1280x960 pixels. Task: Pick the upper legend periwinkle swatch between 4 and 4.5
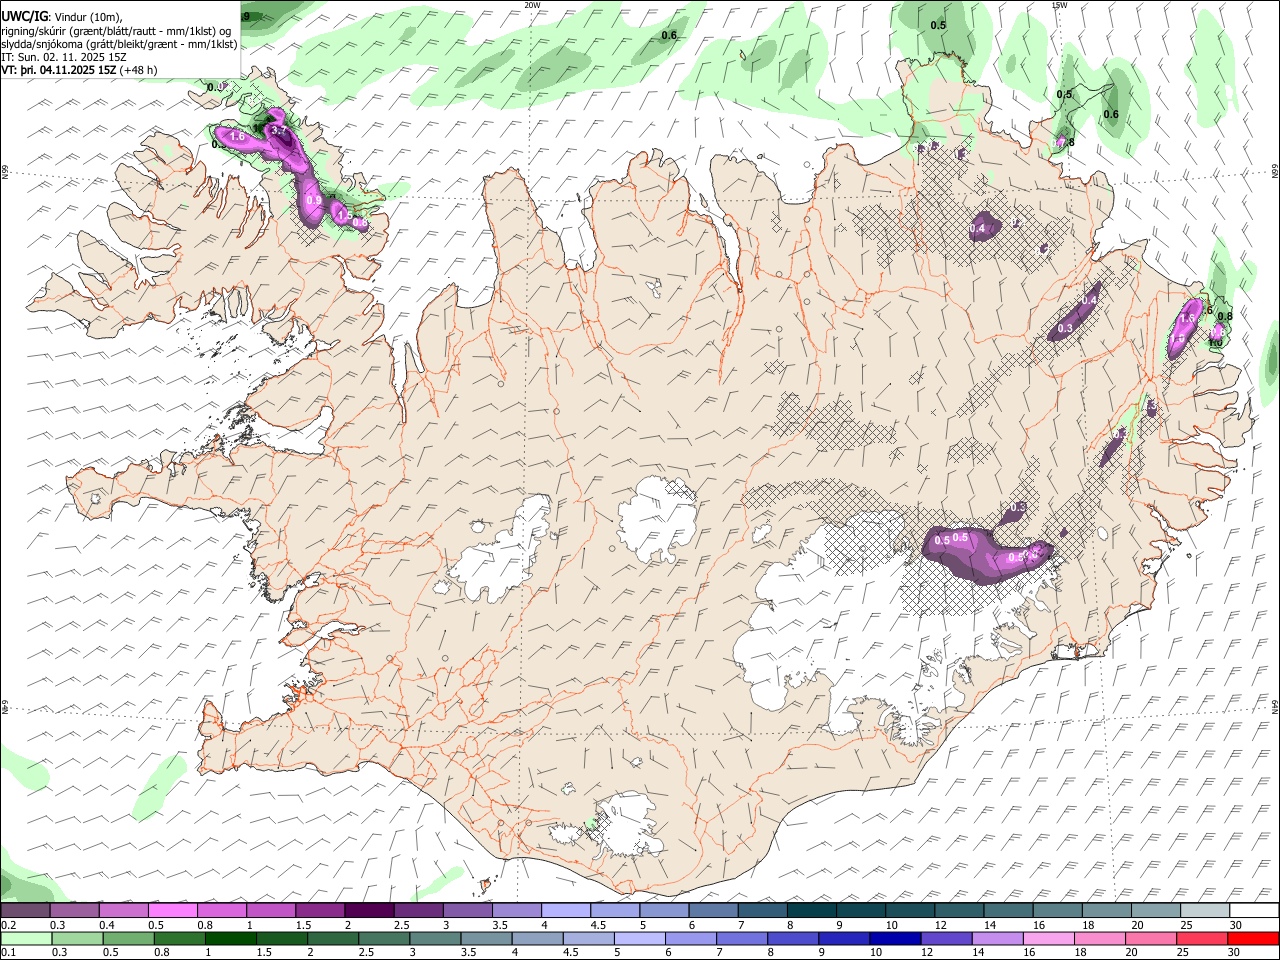[565, 910]
